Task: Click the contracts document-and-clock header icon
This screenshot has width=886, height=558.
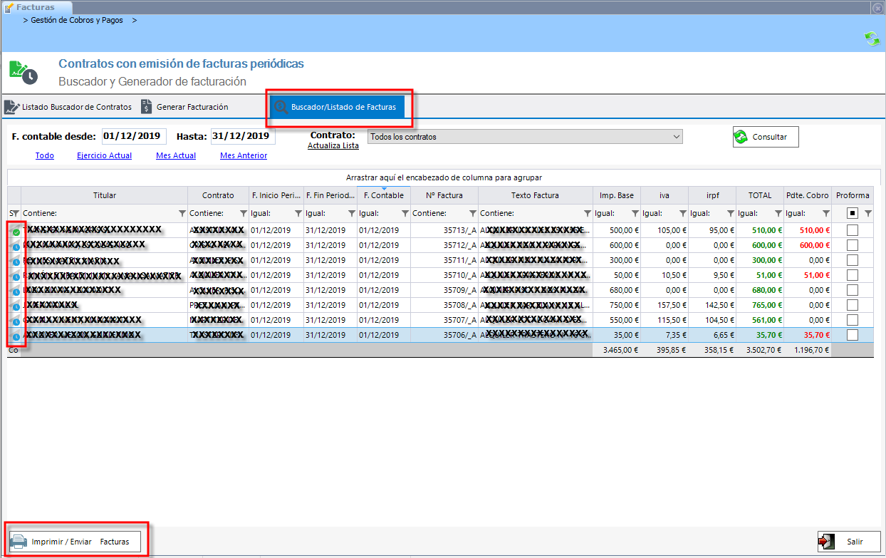Action: click(23, 73)
